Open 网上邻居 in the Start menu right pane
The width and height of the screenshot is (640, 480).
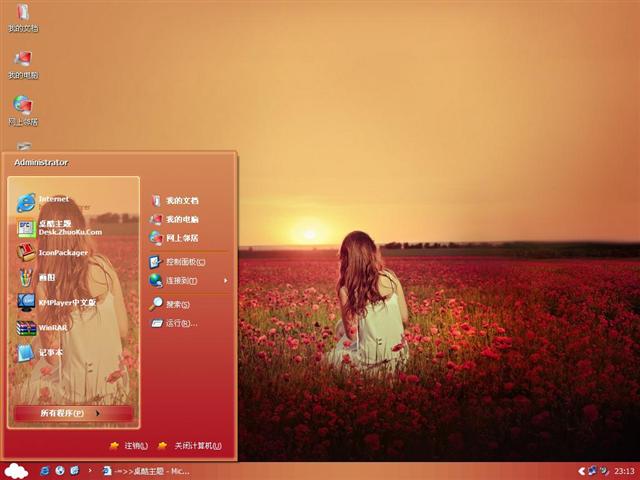point(174,238)
